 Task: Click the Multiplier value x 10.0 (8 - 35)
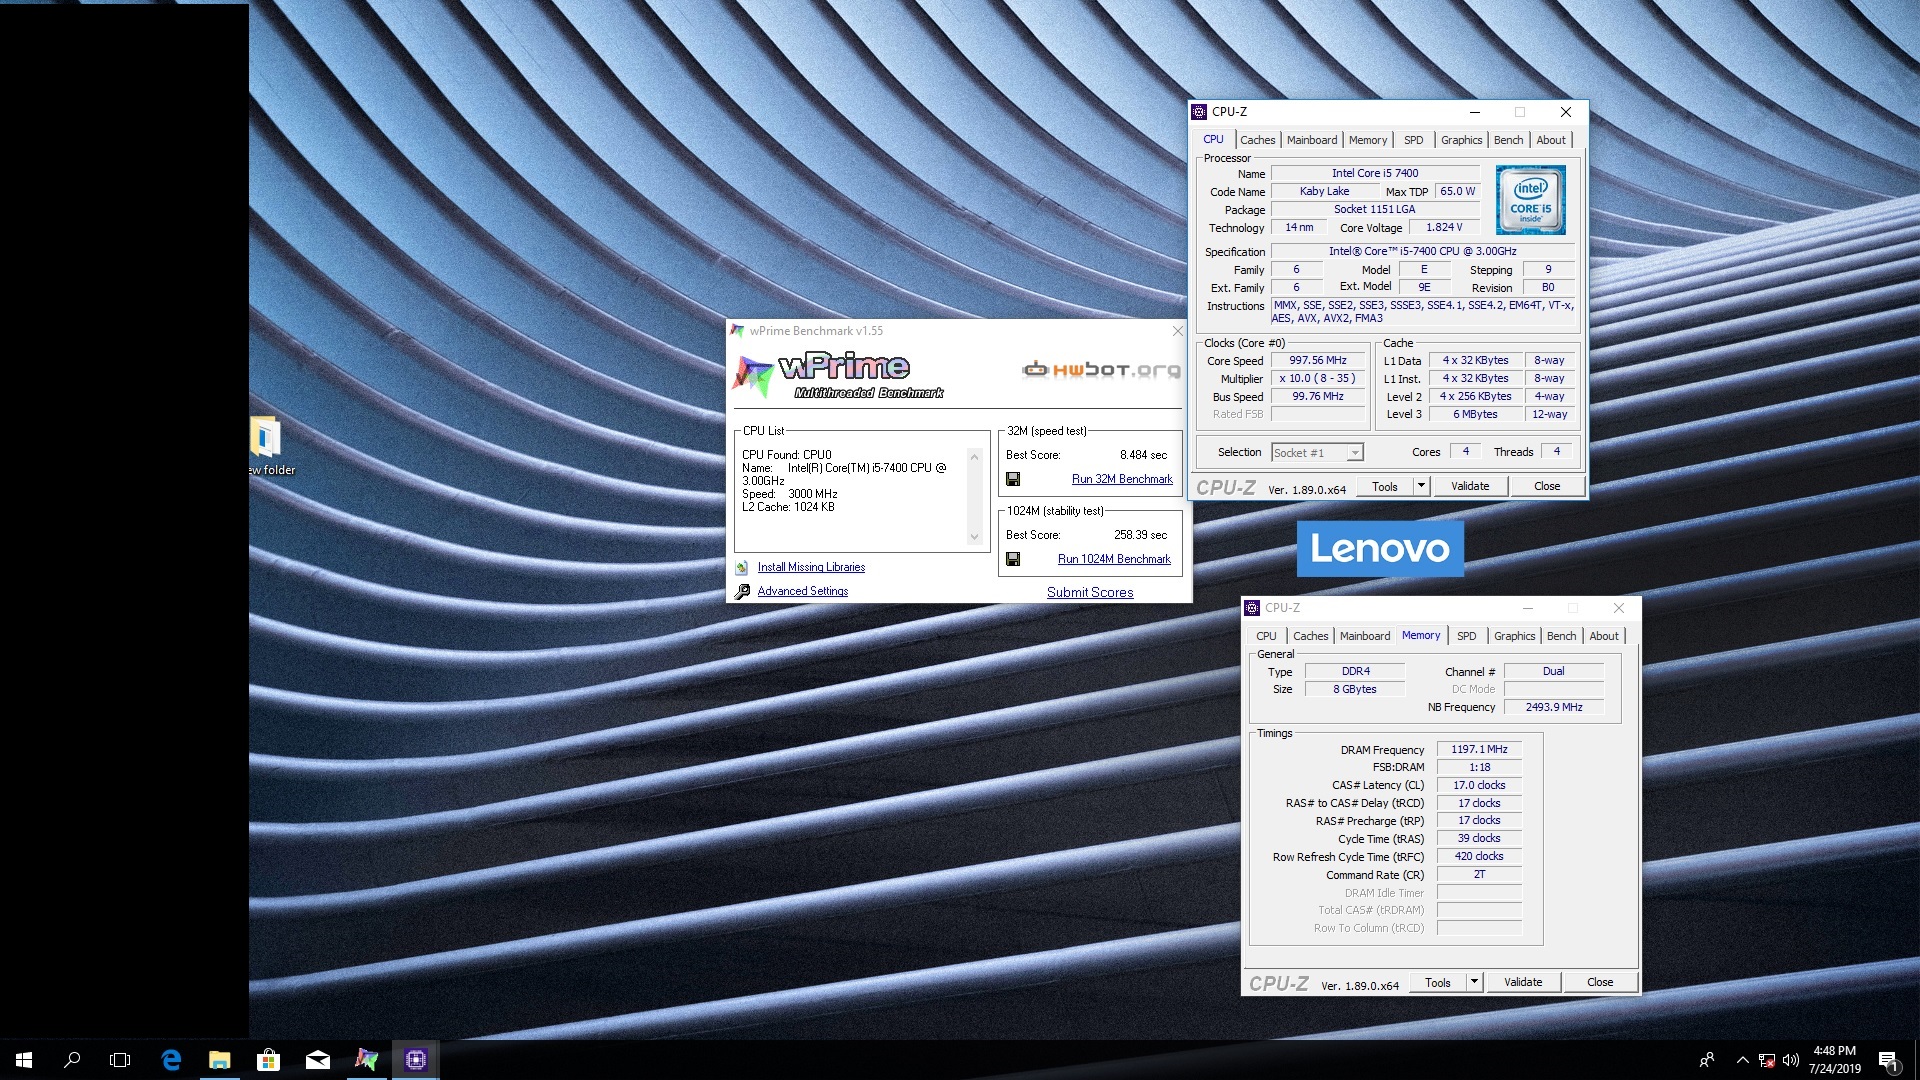1318,379
